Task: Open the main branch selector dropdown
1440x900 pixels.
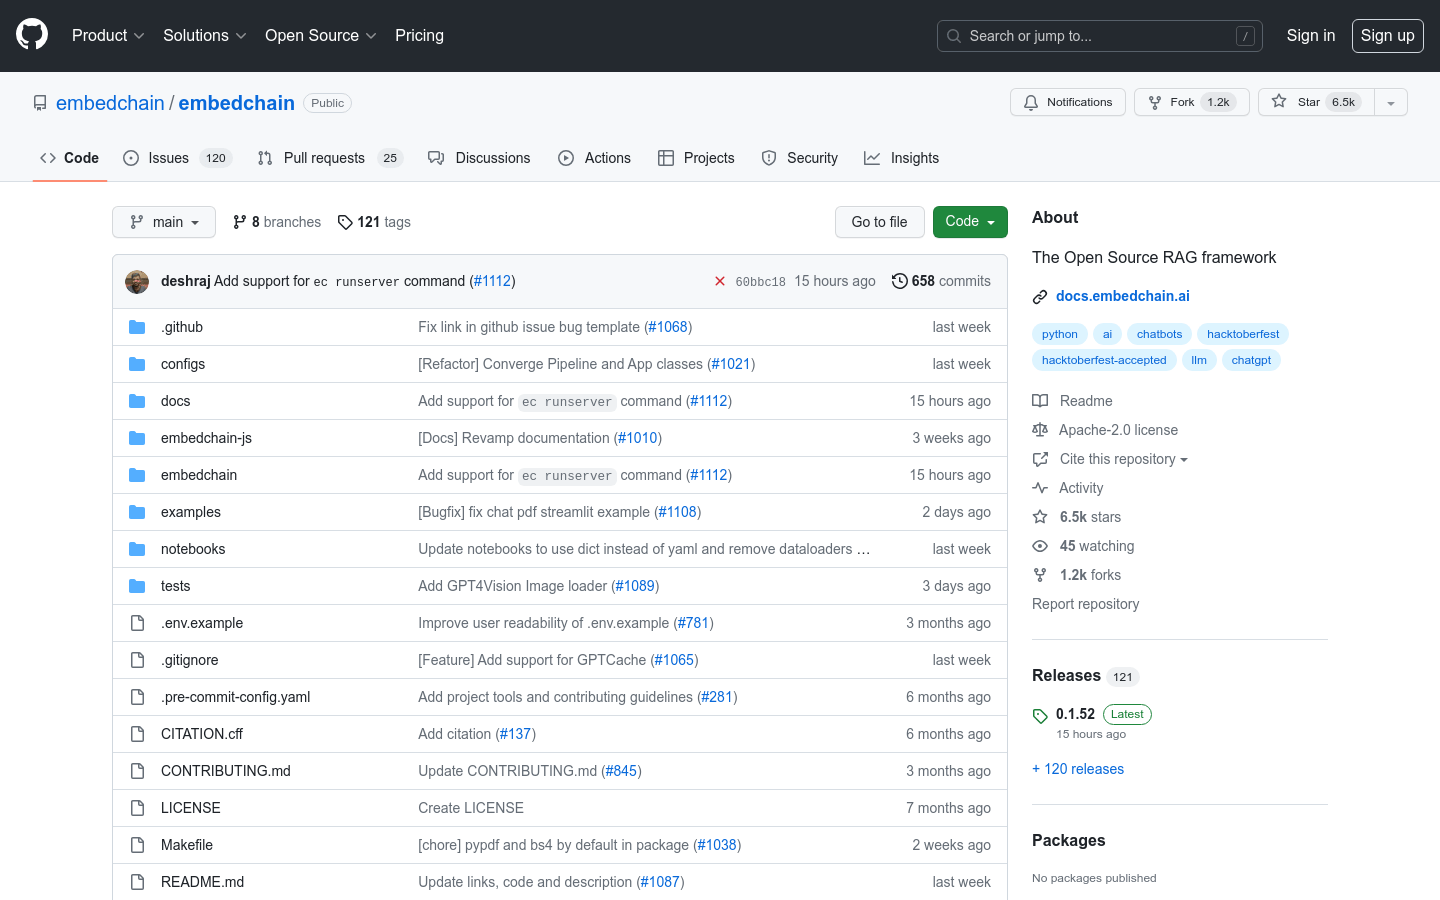Action: (164, 222)
